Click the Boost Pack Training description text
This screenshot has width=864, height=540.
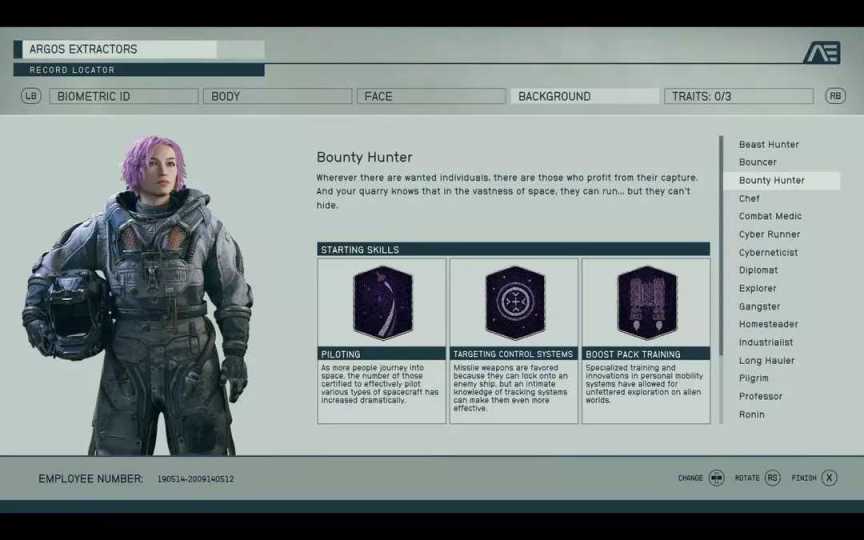(644, 384)
